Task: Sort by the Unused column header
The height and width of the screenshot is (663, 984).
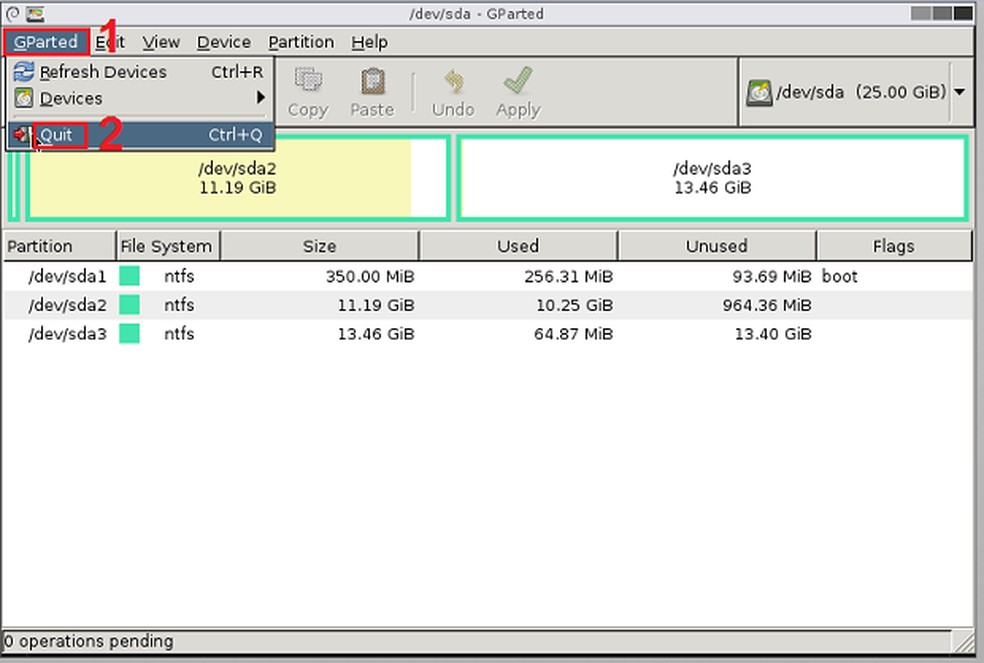Action: (x=717, y=245)
